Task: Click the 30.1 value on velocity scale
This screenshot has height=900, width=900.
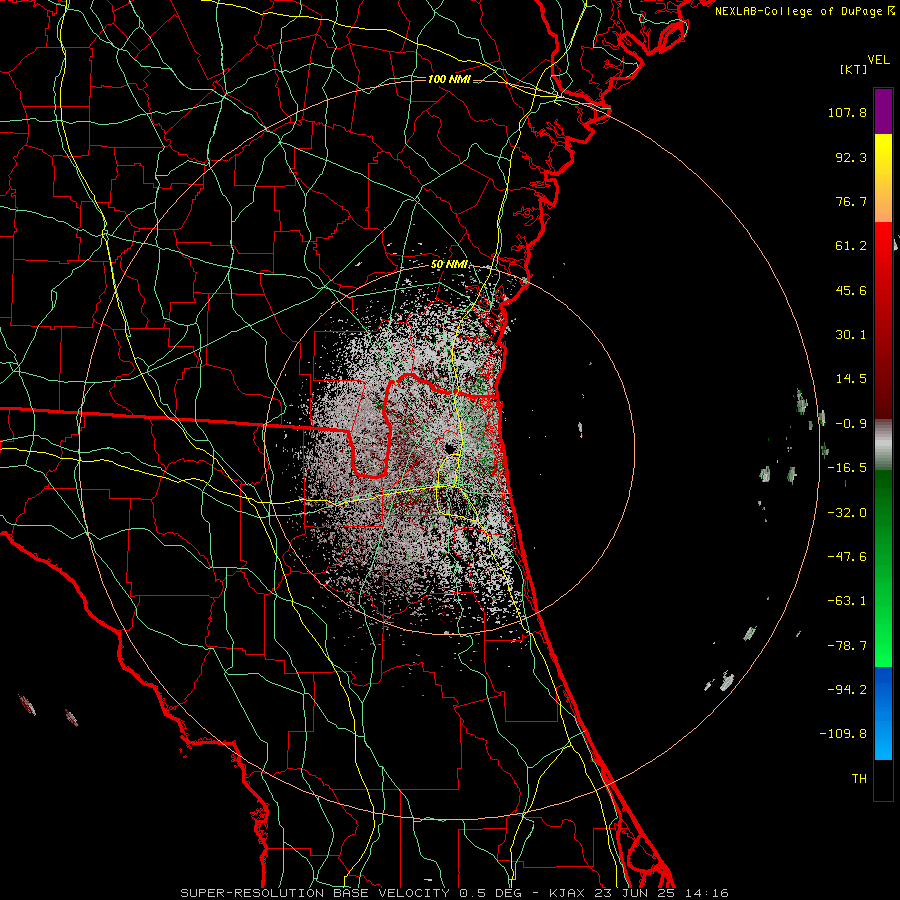Action: point(851,335)
